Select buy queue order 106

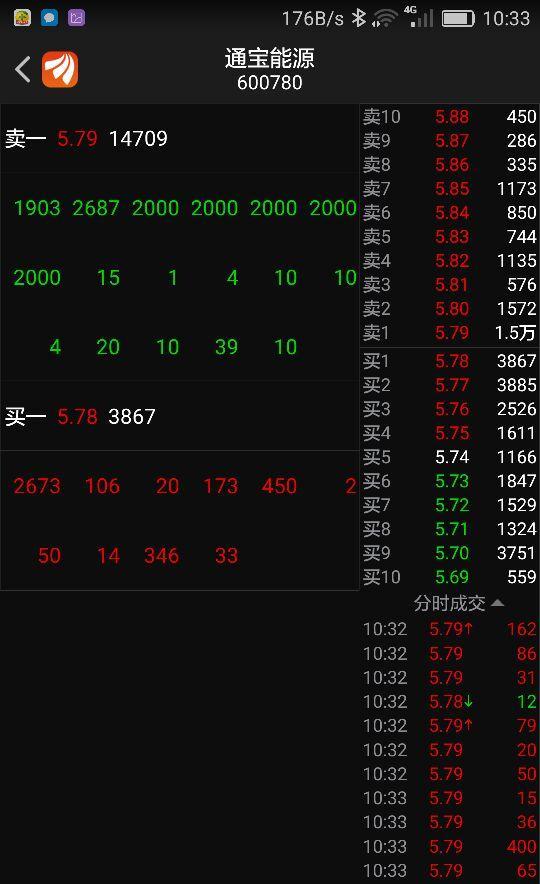click(102, 486)
